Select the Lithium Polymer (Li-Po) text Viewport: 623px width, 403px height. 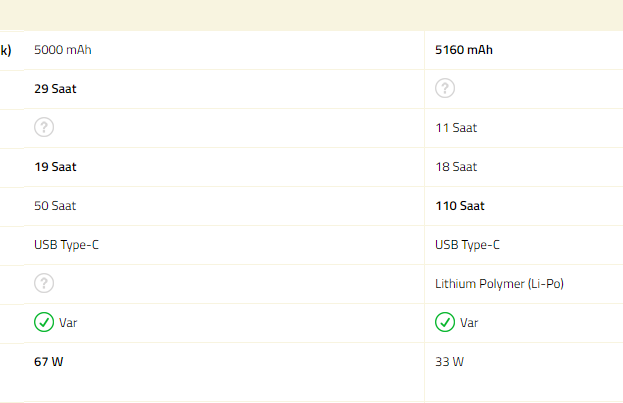499,283
